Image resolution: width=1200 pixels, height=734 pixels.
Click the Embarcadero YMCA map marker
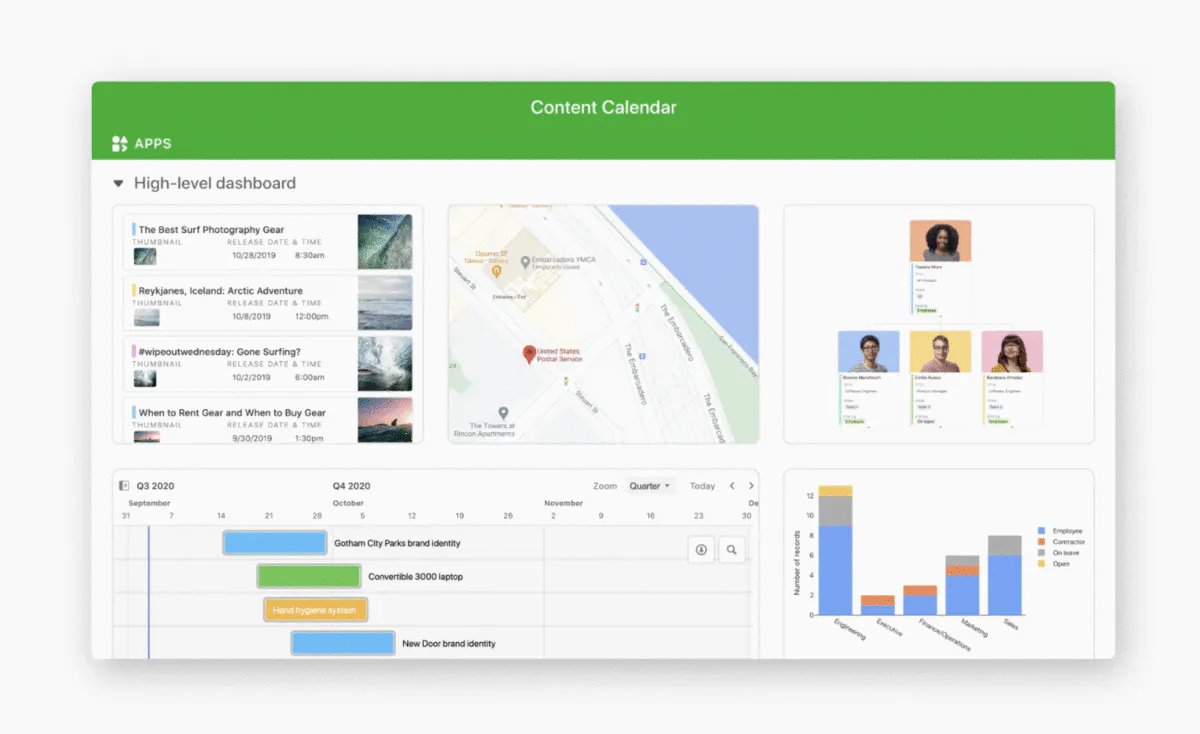pos(525,262)
